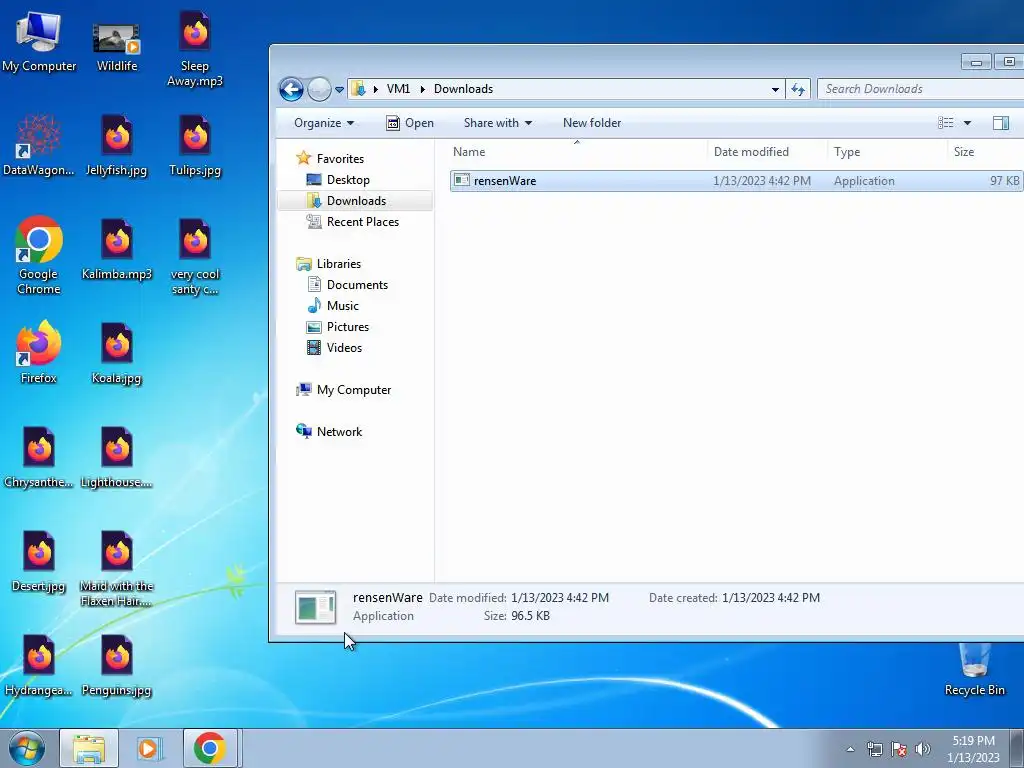Go back in Explorer window
The height and width of the screenshot is (768, 1024).
tap(291, 89)
